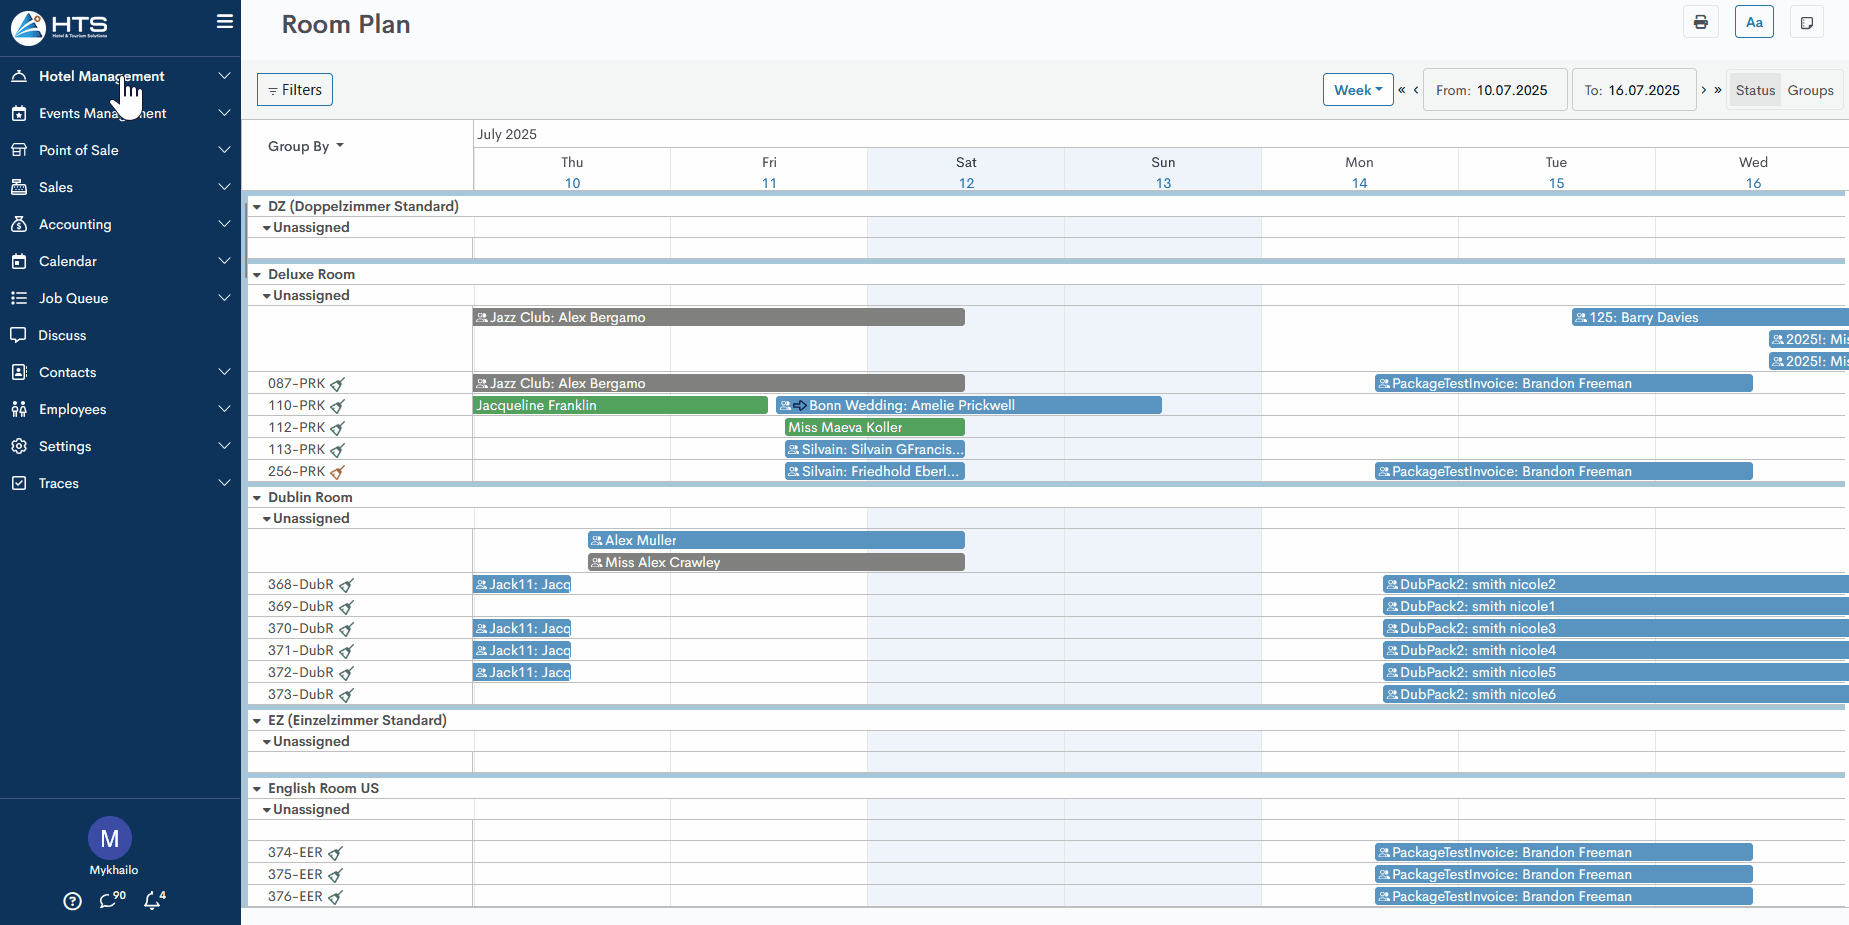Open Discuss in the sidebar menu
The image size is (1849, 925).
point(62,335)
